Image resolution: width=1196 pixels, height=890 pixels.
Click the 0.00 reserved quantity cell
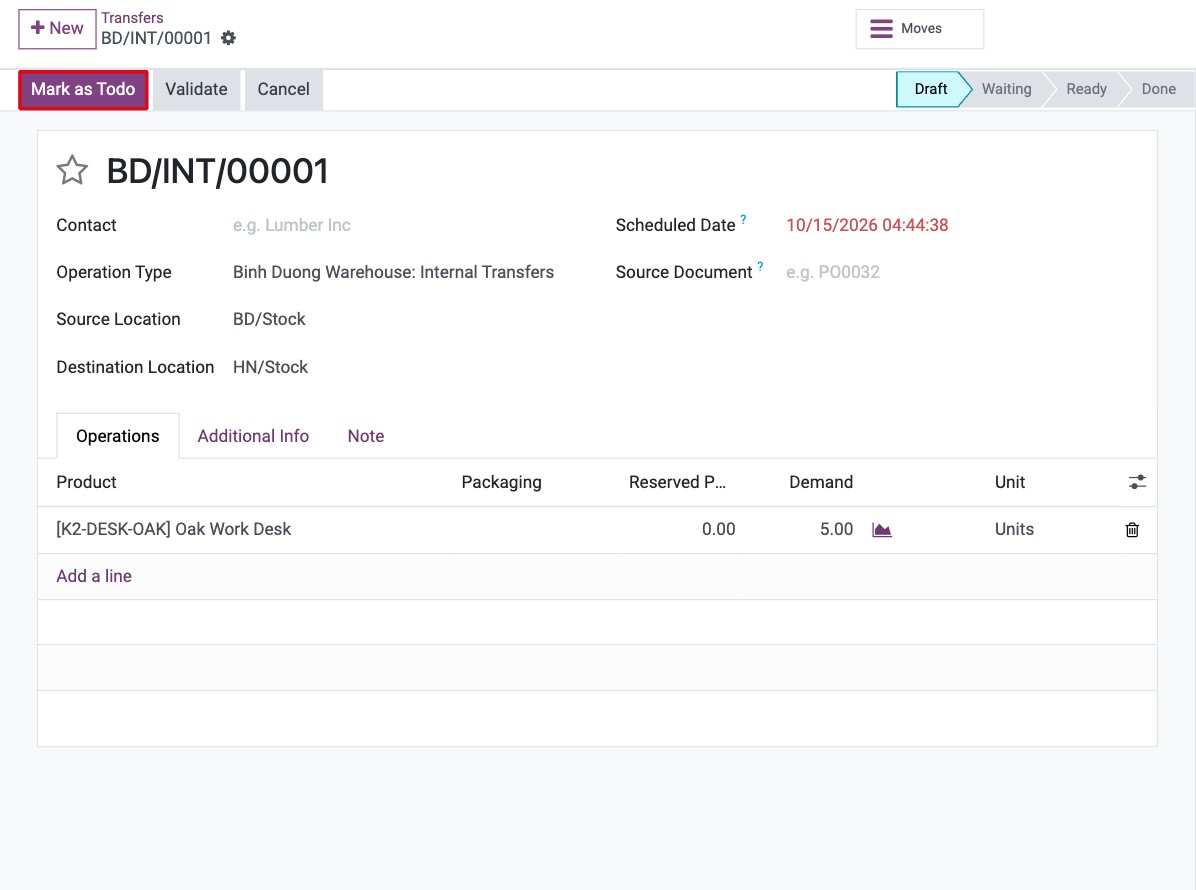click(x=719, y=529)
